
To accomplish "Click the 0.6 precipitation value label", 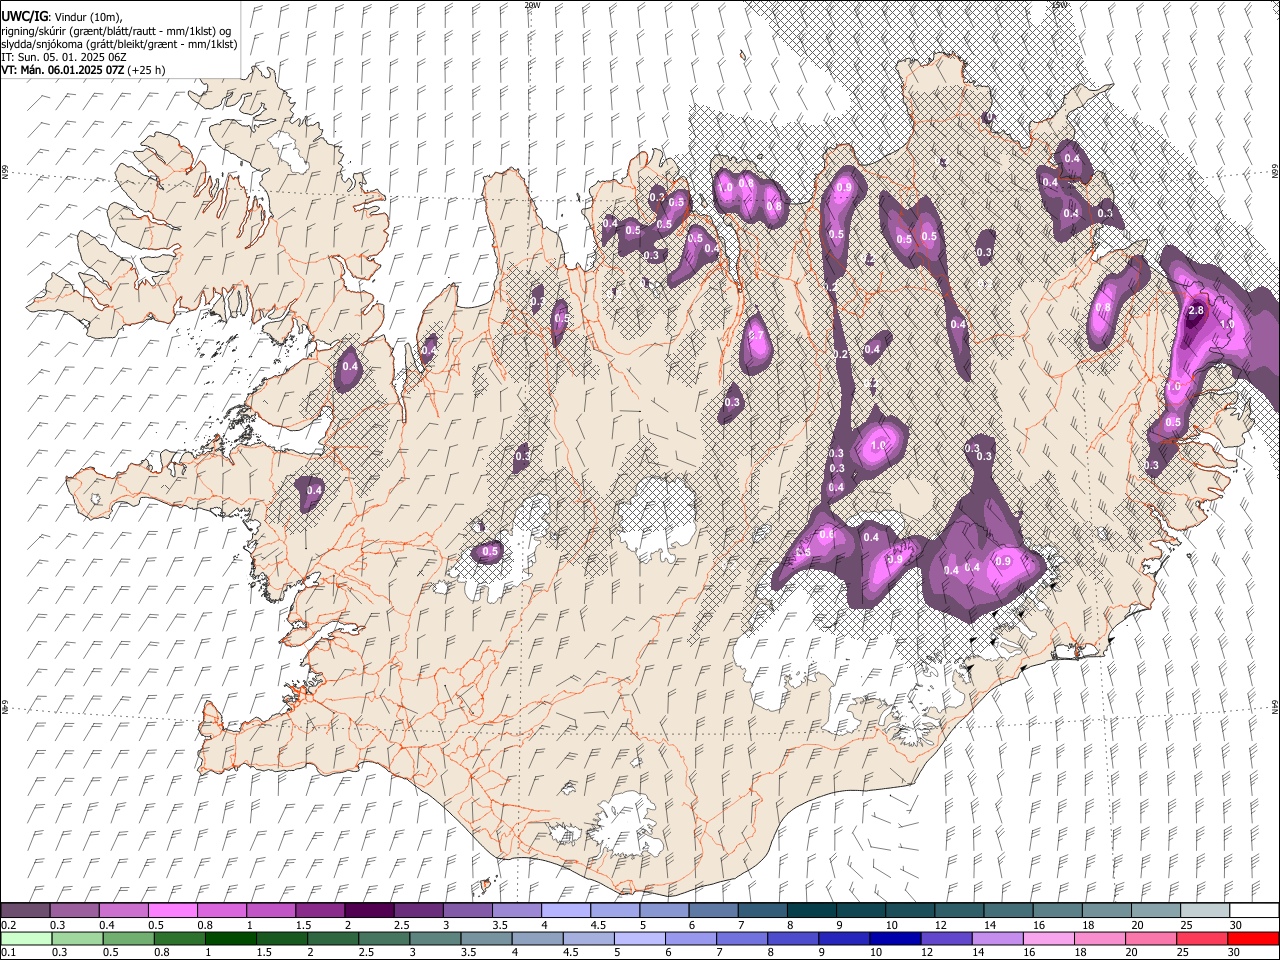I will [826, 535].
